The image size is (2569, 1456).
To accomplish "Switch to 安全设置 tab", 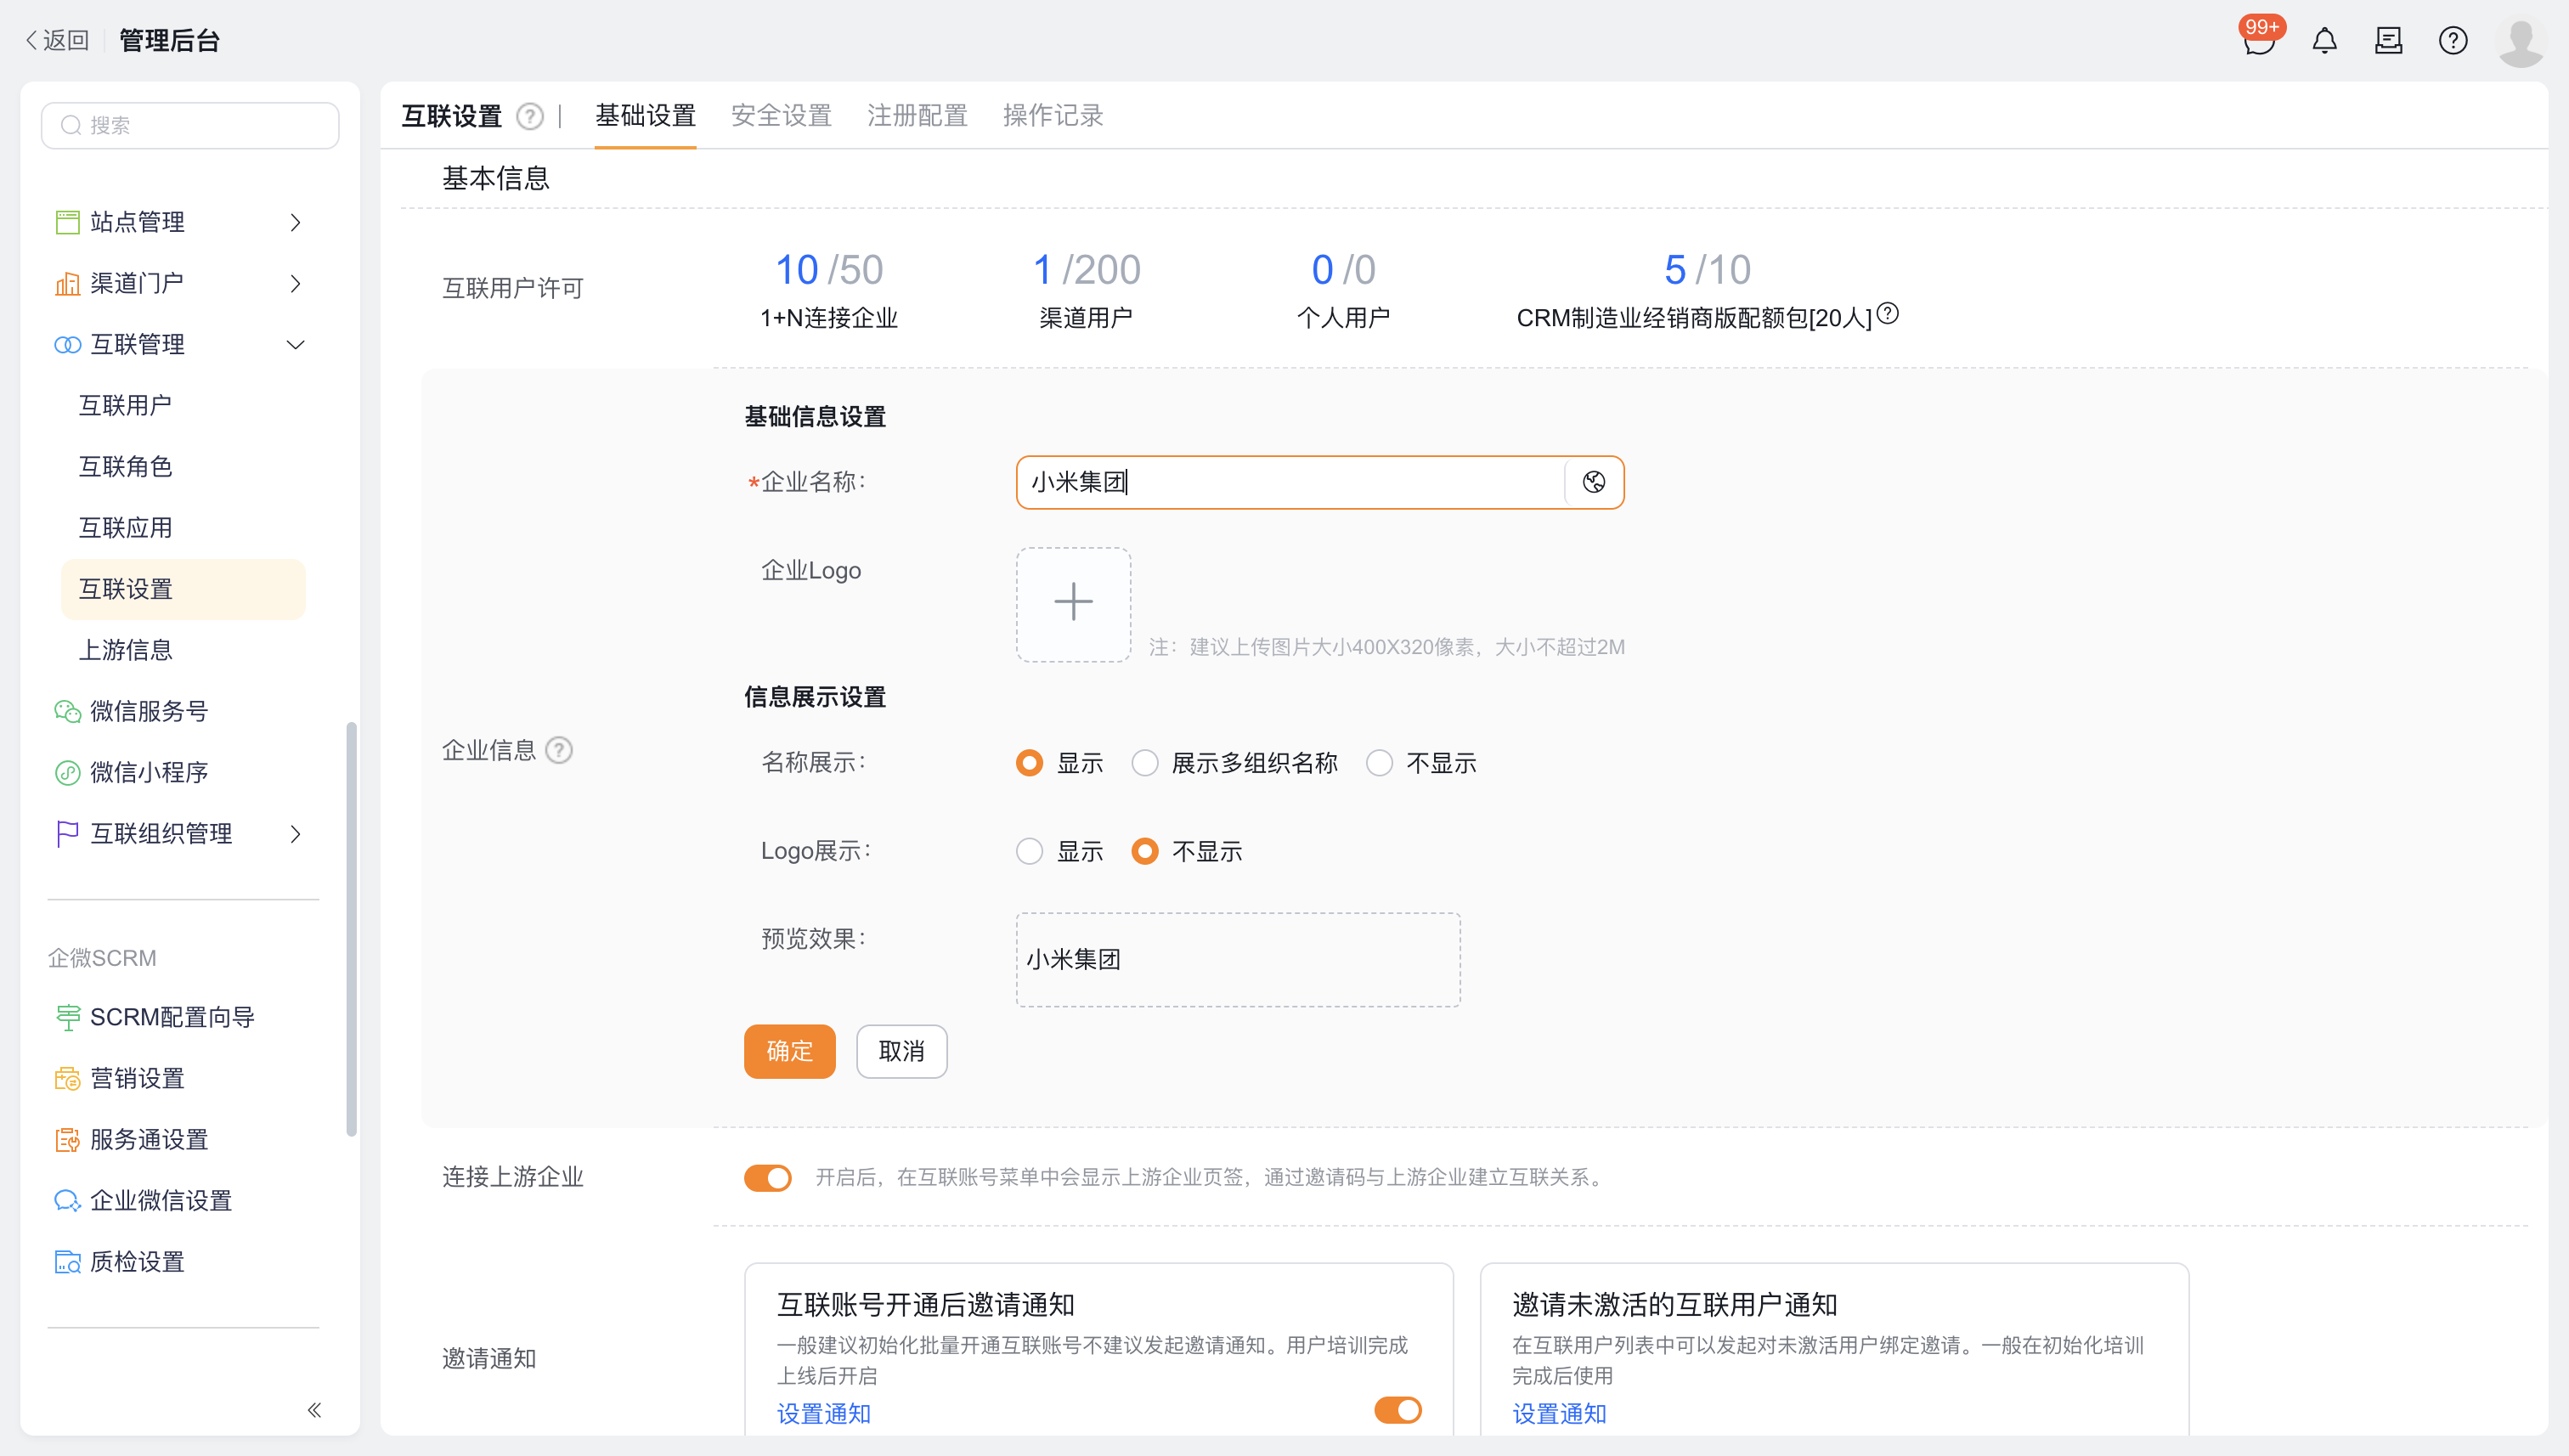I will pyautogui.click(x=781, y=116).
